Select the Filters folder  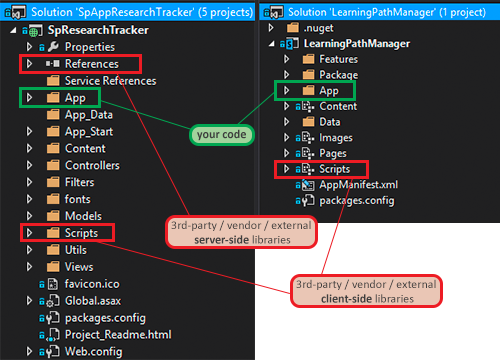79,182
